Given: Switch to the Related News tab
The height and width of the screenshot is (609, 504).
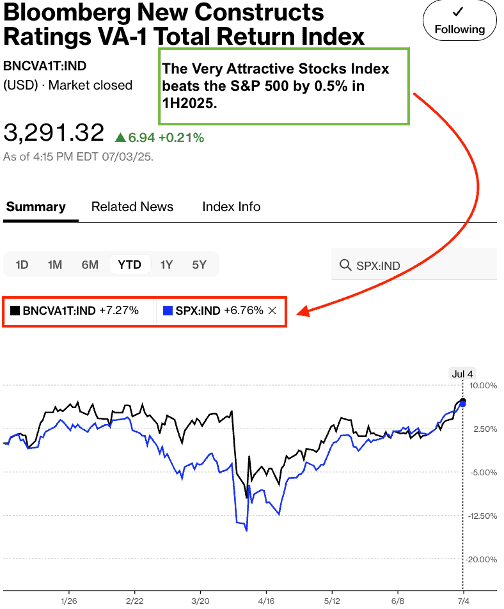Looking at the screenshot, I should (x=132, y=207).
